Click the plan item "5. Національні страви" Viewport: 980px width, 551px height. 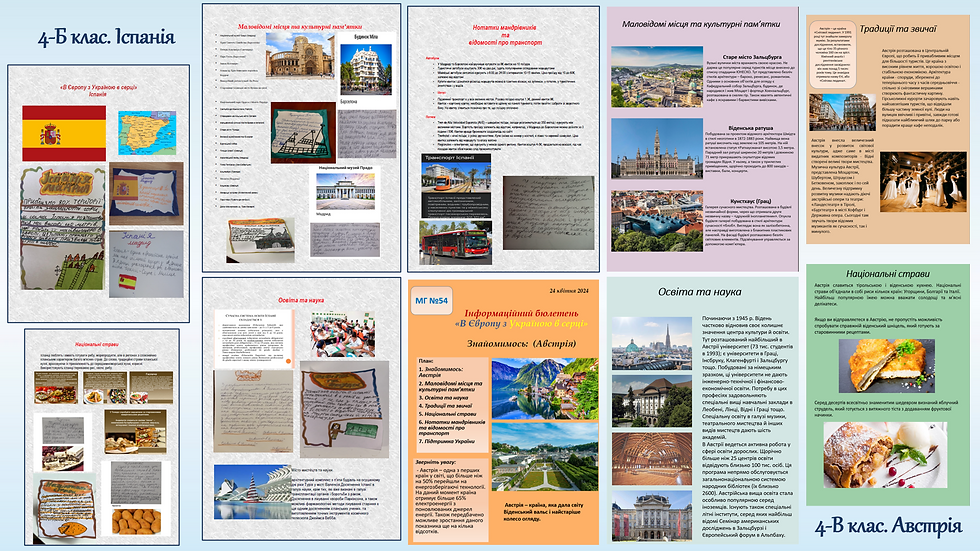(x=447, y=414)
